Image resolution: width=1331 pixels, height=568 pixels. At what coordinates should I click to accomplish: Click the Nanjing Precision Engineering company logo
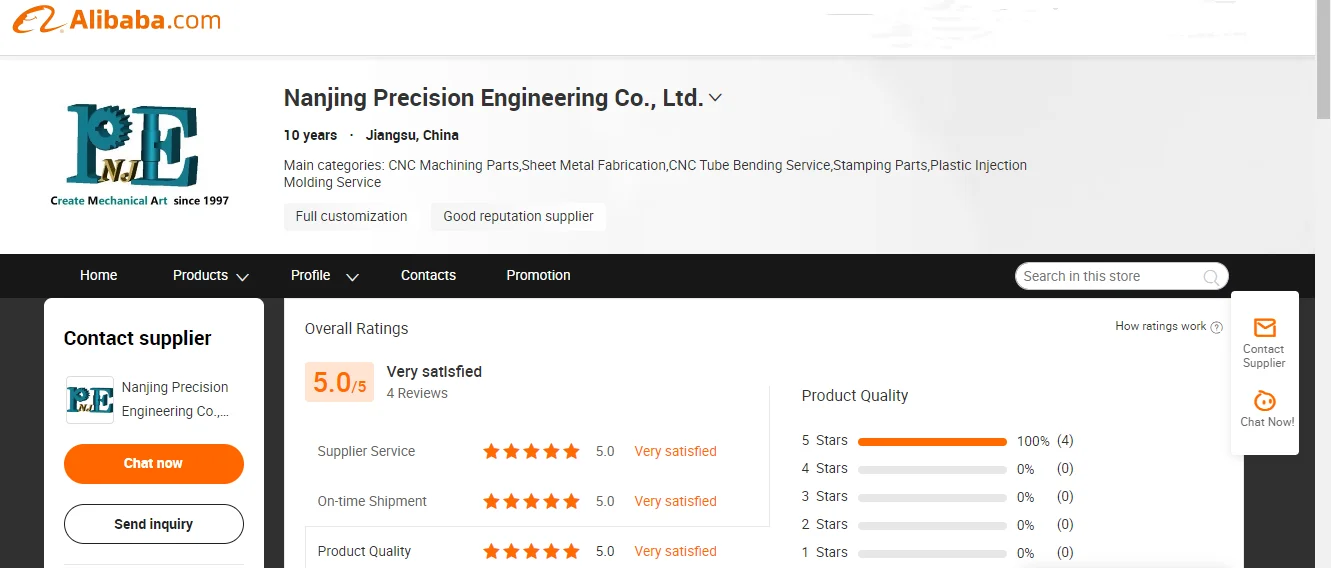click(x=139, y=152)
